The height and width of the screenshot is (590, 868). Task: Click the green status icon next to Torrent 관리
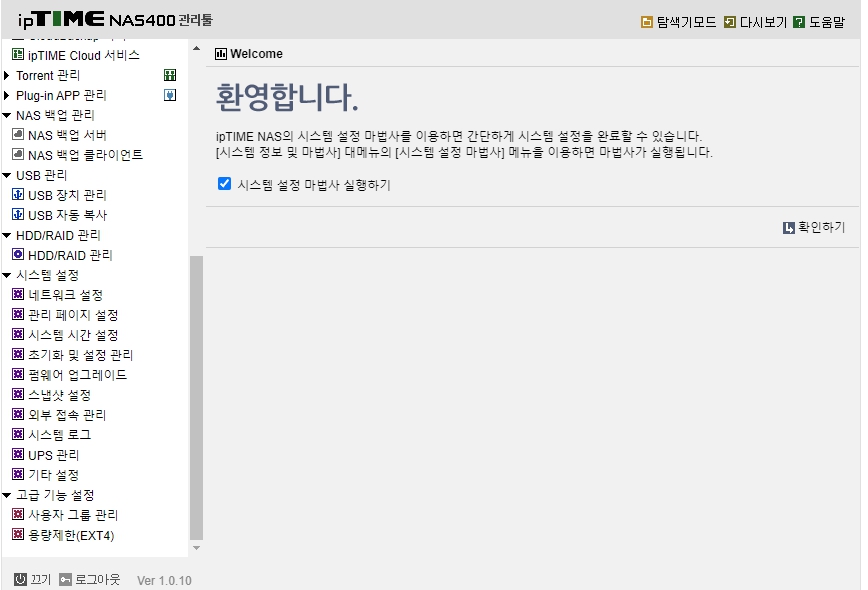click(171, 75)
